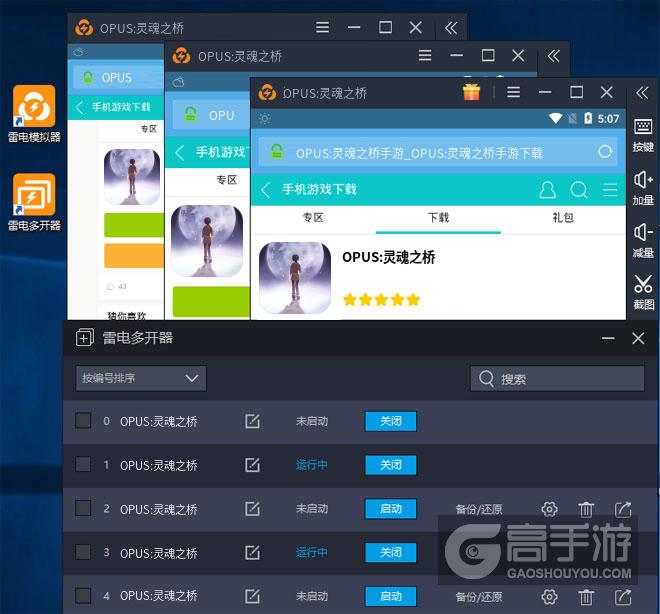Viewport: 660px width, 614px height.
Task: Click the green button in the back emulator window
Action: click(x=134, y=225)
